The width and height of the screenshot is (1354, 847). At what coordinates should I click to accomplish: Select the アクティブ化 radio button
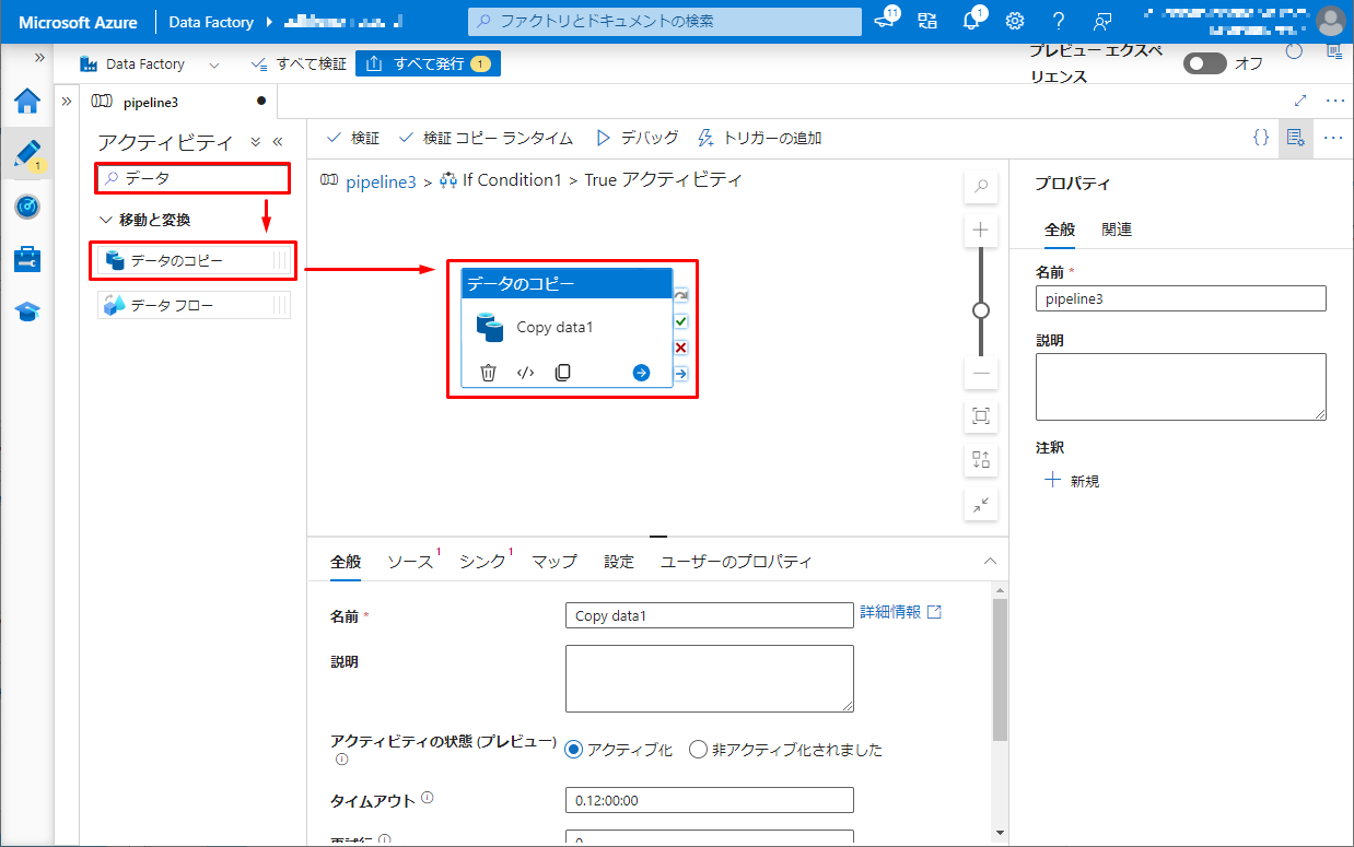tap(574, 749)
